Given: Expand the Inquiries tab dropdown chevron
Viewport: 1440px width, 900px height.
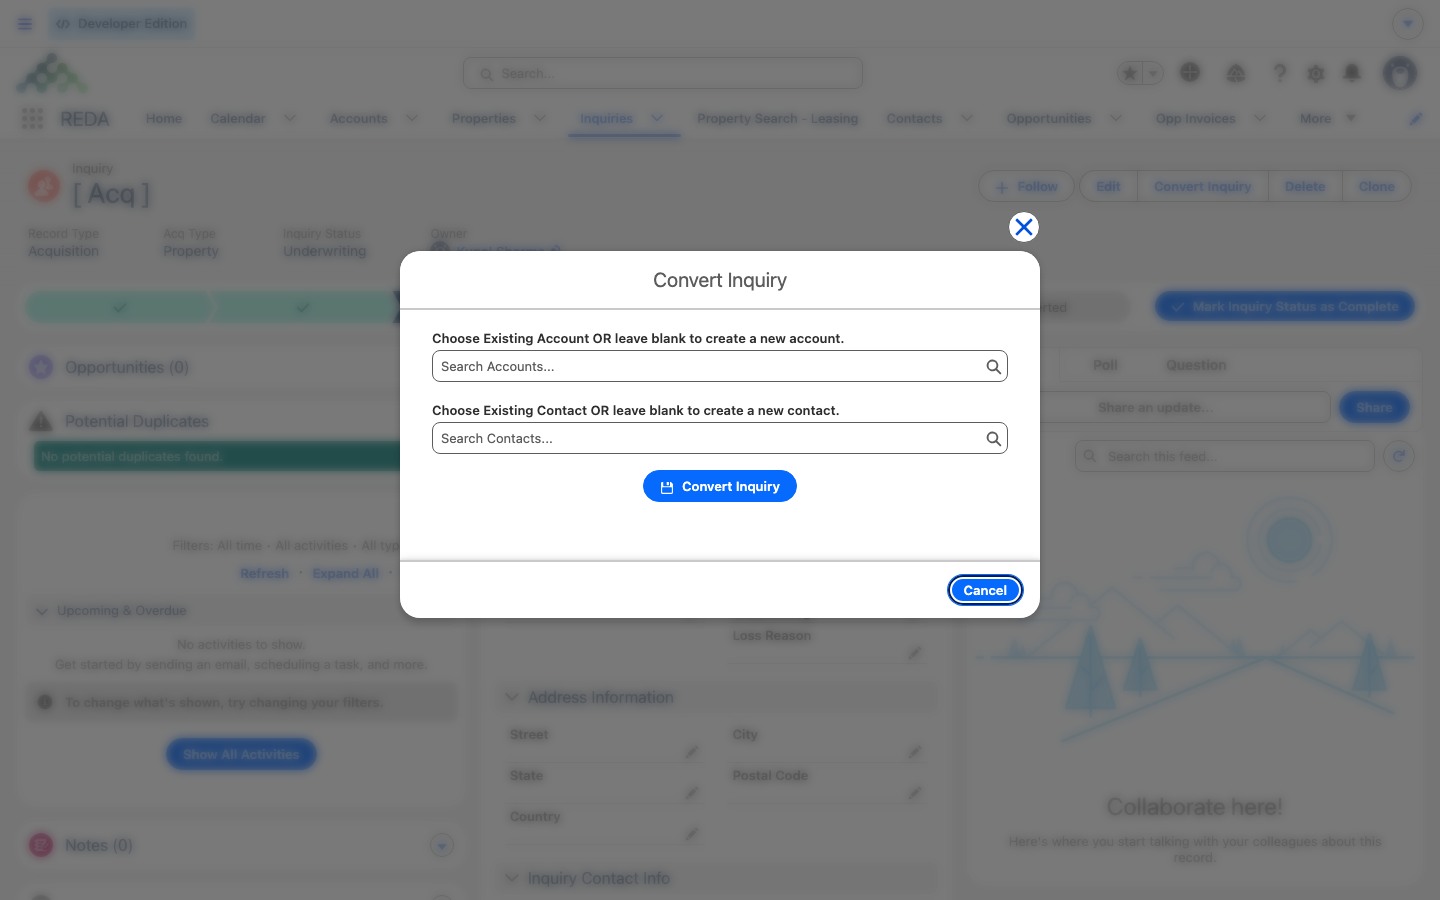Looking at the screenshot, I should click(657, 119).
